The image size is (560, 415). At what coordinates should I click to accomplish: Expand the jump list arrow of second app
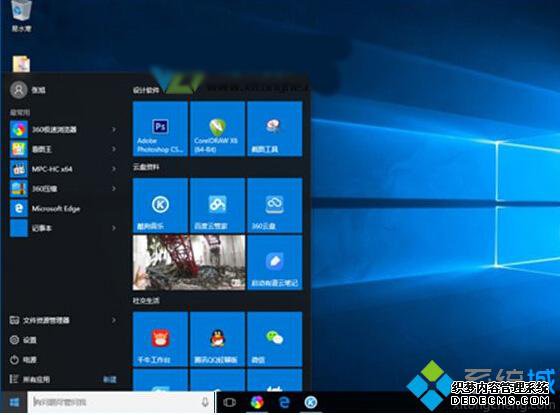coord(114,149)
